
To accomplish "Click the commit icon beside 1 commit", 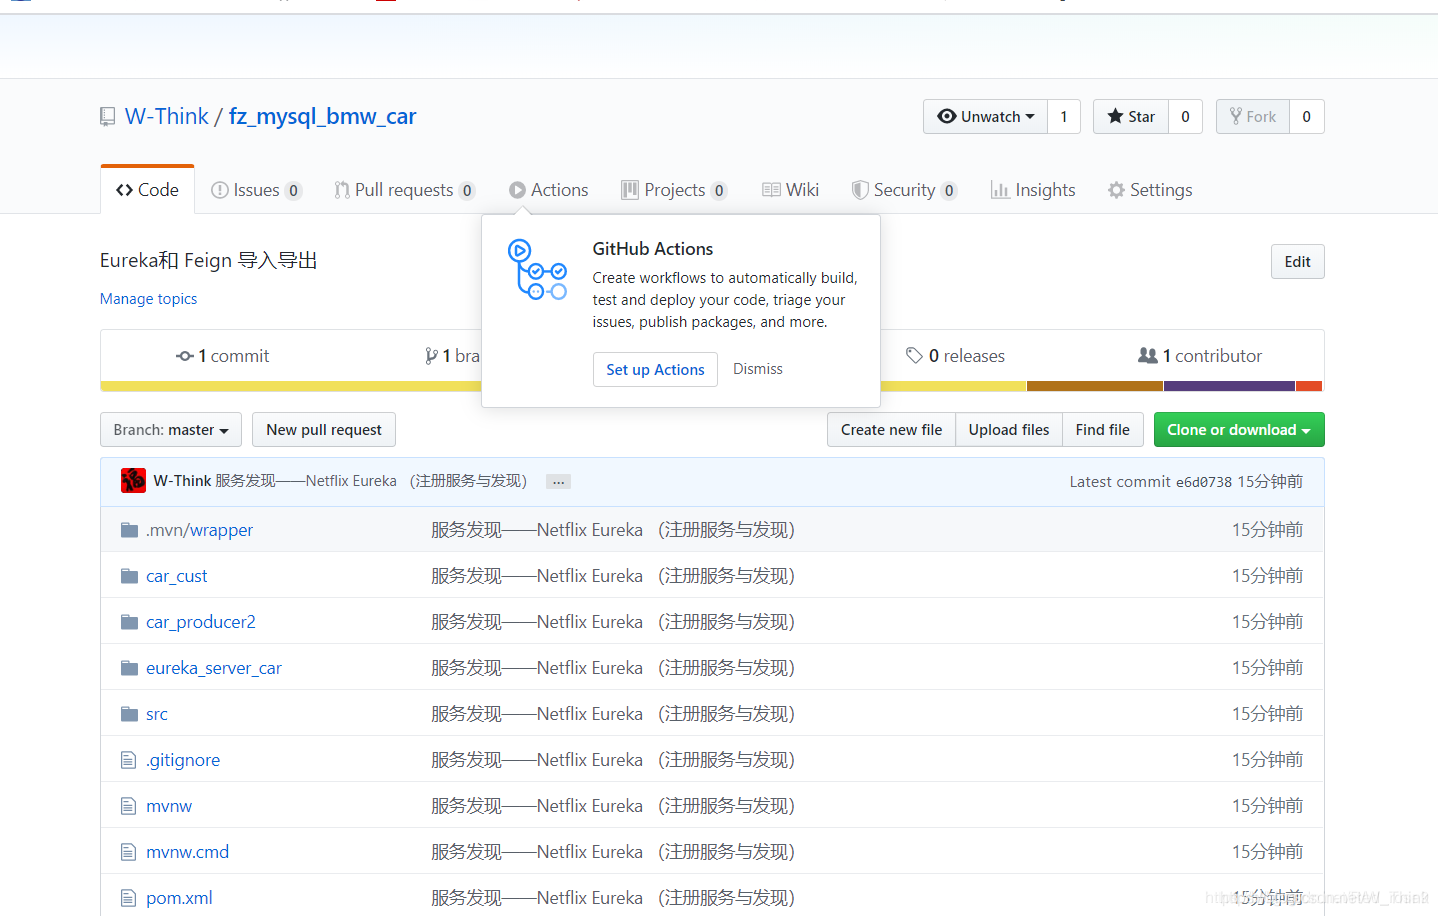I will pos(185,356).
